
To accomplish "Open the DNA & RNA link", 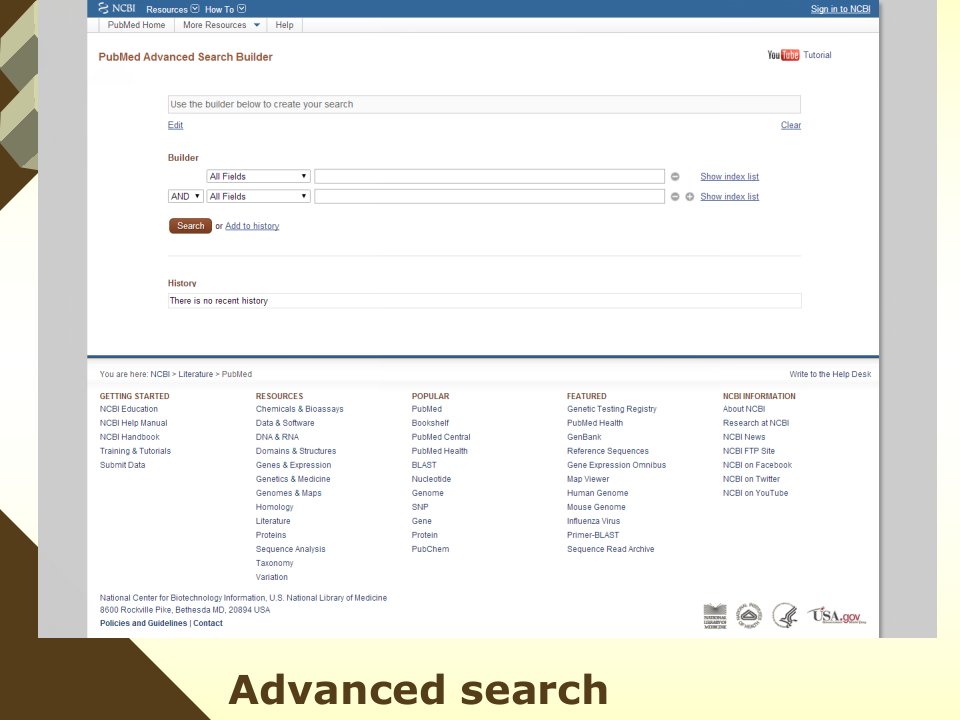I will 277,437.
